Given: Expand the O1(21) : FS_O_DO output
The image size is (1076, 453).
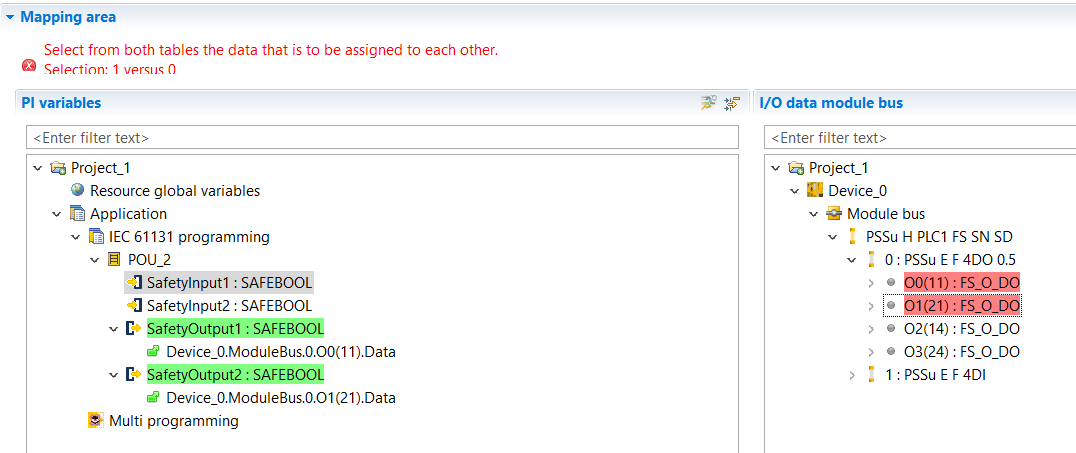Looking at the screenshot, I should tap(872, 305).
